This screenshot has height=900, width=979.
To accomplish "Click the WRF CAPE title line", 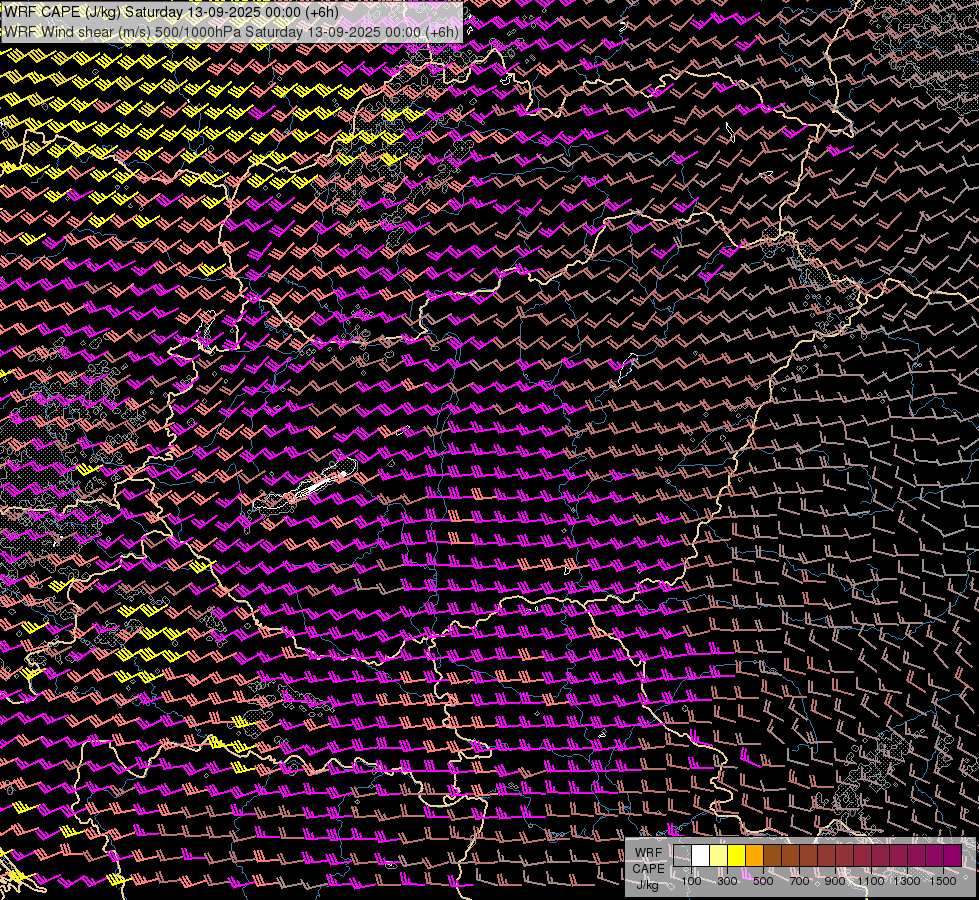I will (x=171, y=12).
